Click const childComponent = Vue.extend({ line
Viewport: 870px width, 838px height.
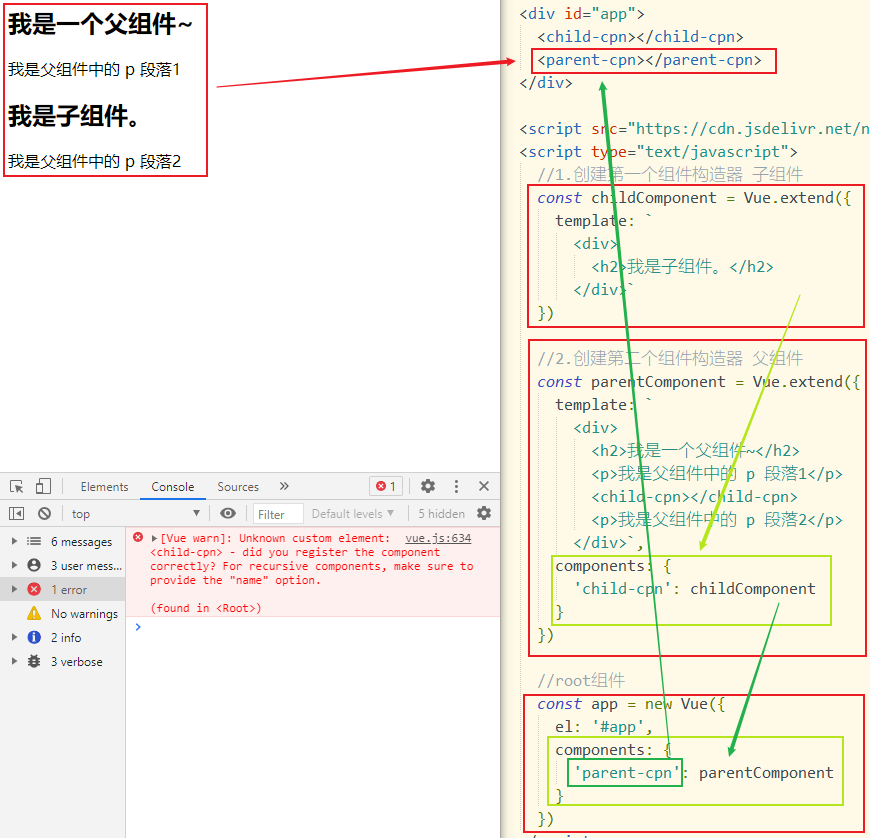coord(694,198)
